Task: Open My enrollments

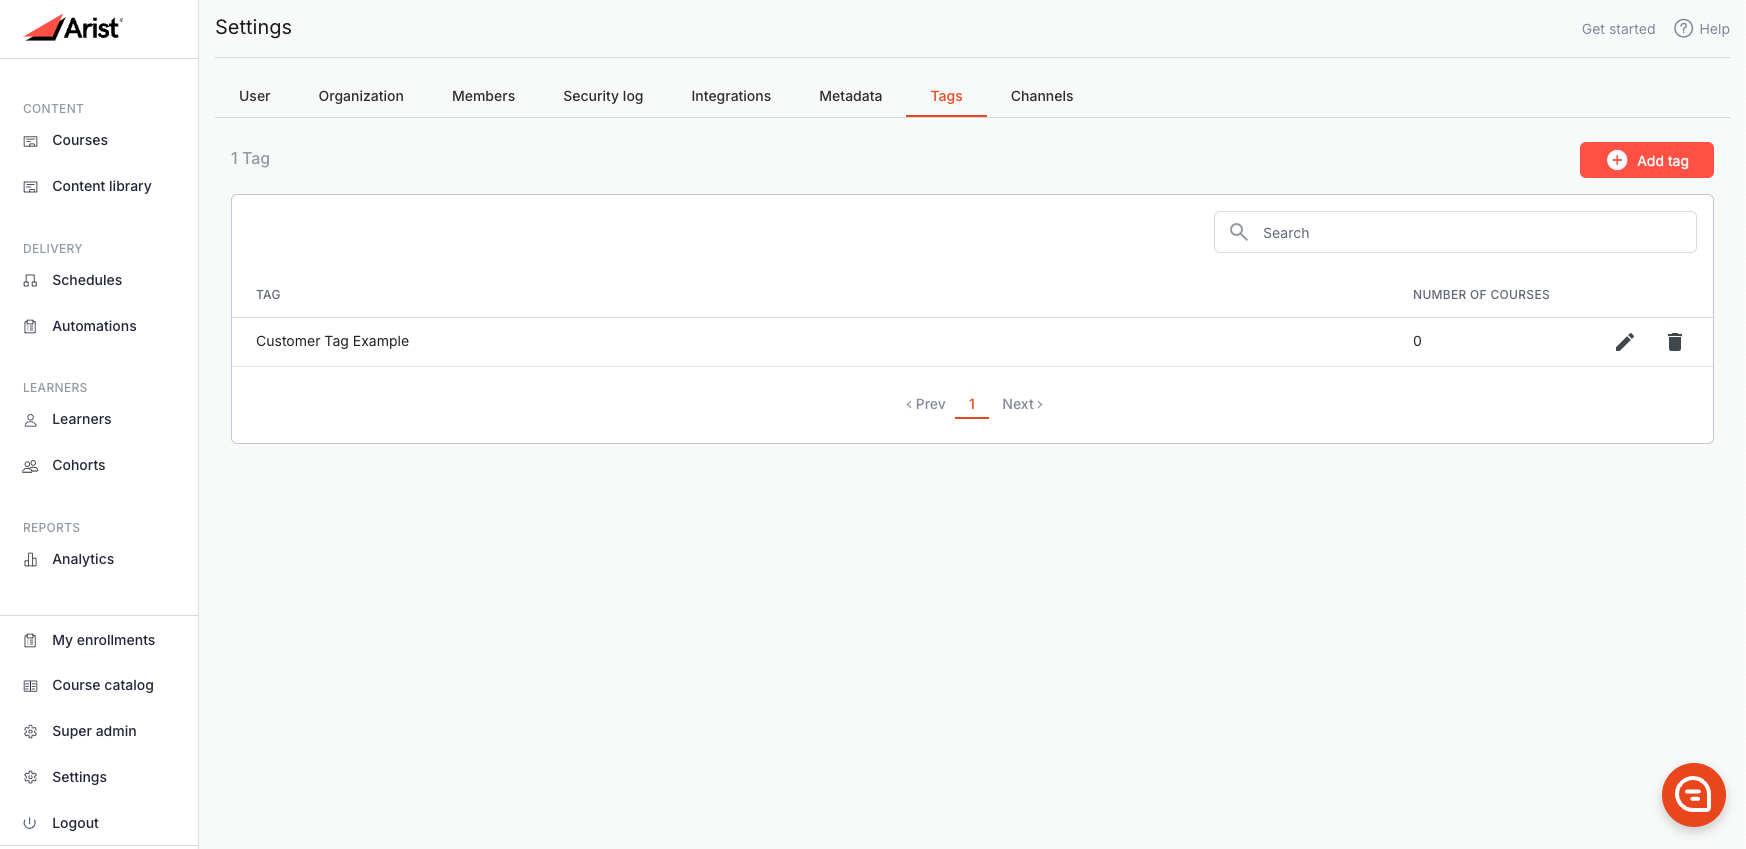Action: click(104, 640)
